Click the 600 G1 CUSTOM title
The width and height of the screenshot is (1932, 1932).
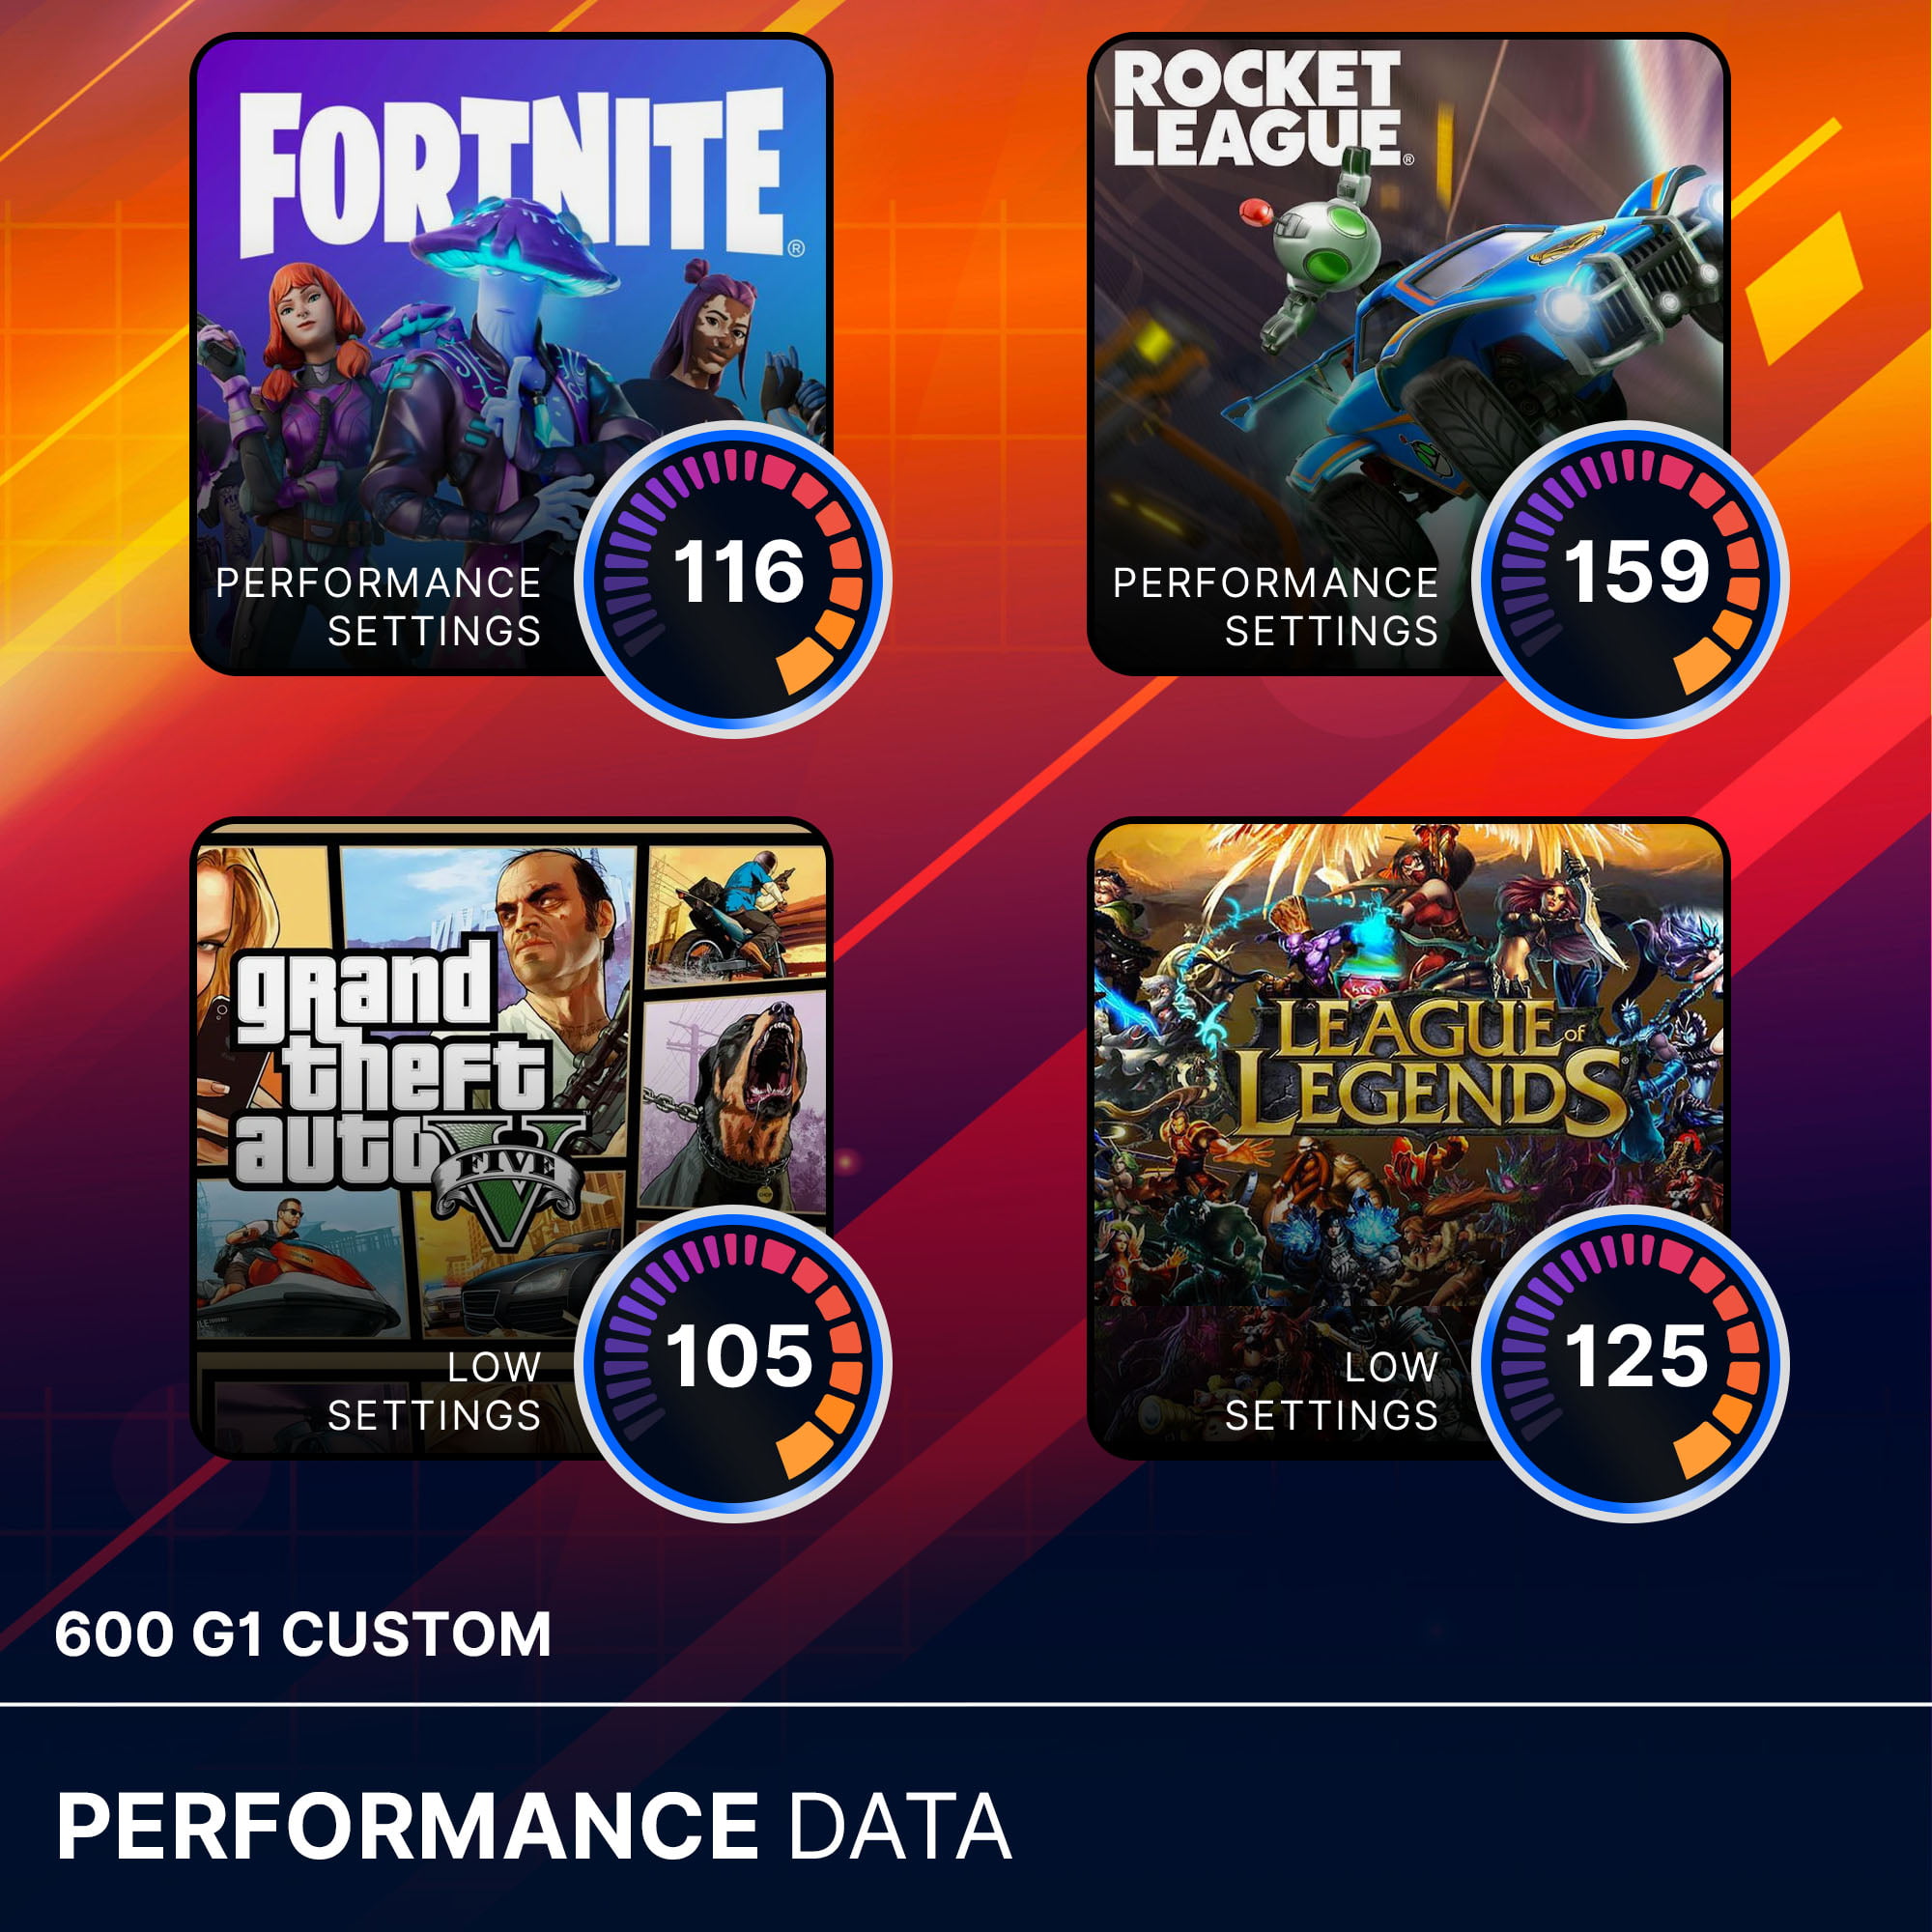303,1634
